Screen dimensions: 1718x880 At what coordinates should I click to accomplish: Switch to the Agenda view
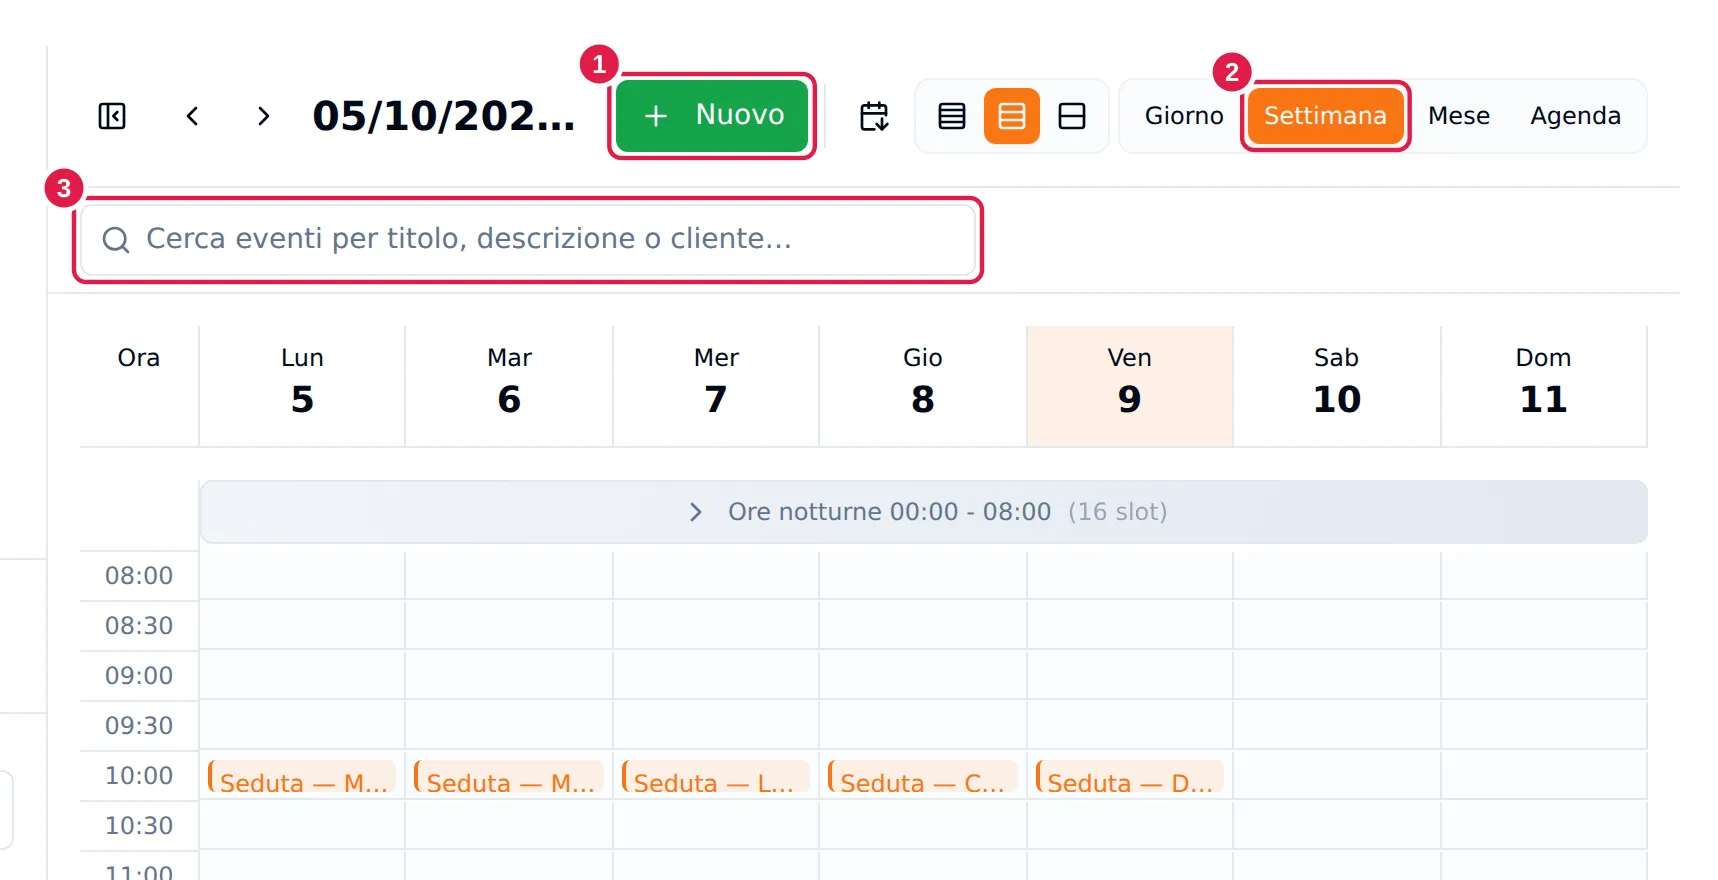1575,116
